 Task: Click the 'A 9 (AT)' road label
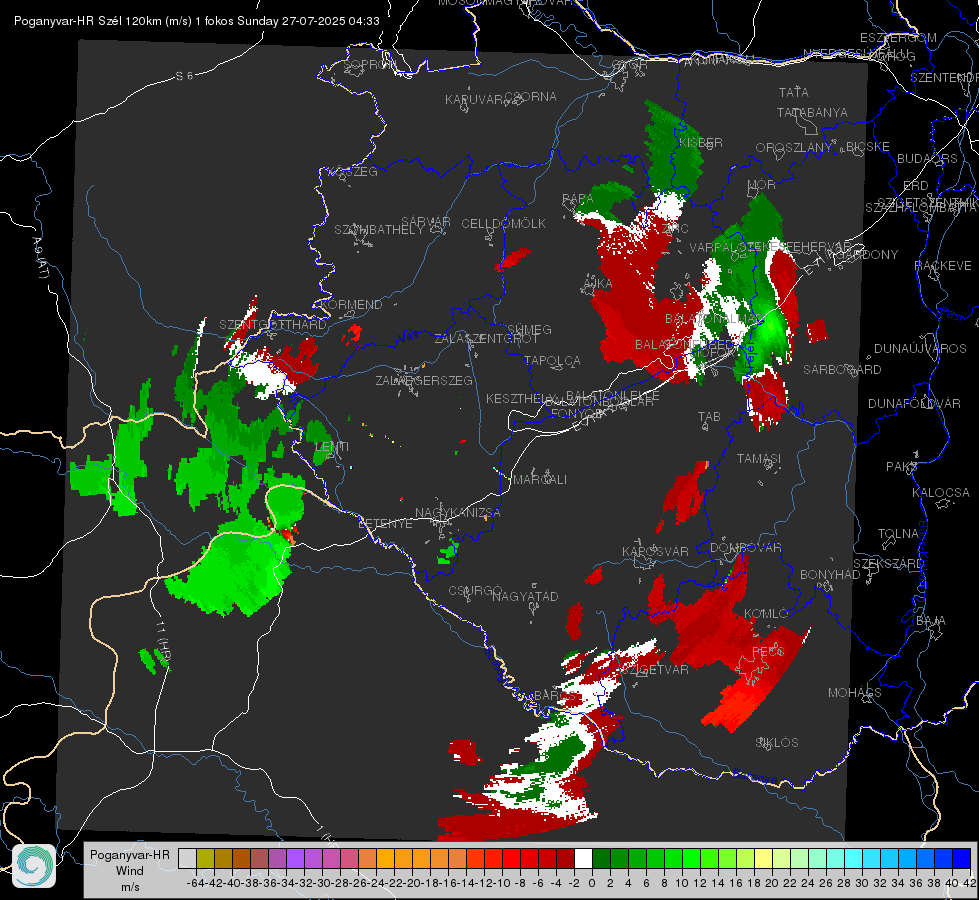pos(40,257)
